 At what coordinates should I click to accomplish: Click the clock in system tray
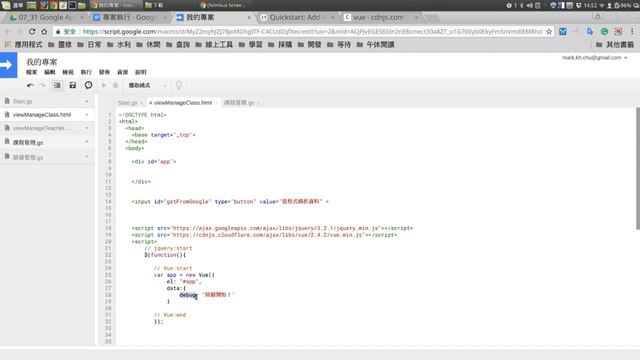590,5
